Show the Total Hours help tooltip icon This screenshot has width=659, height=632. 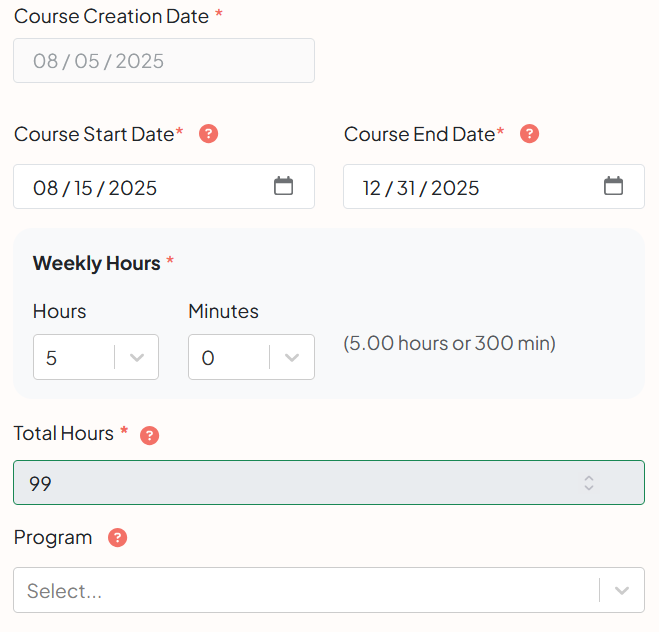click(150, 435)
